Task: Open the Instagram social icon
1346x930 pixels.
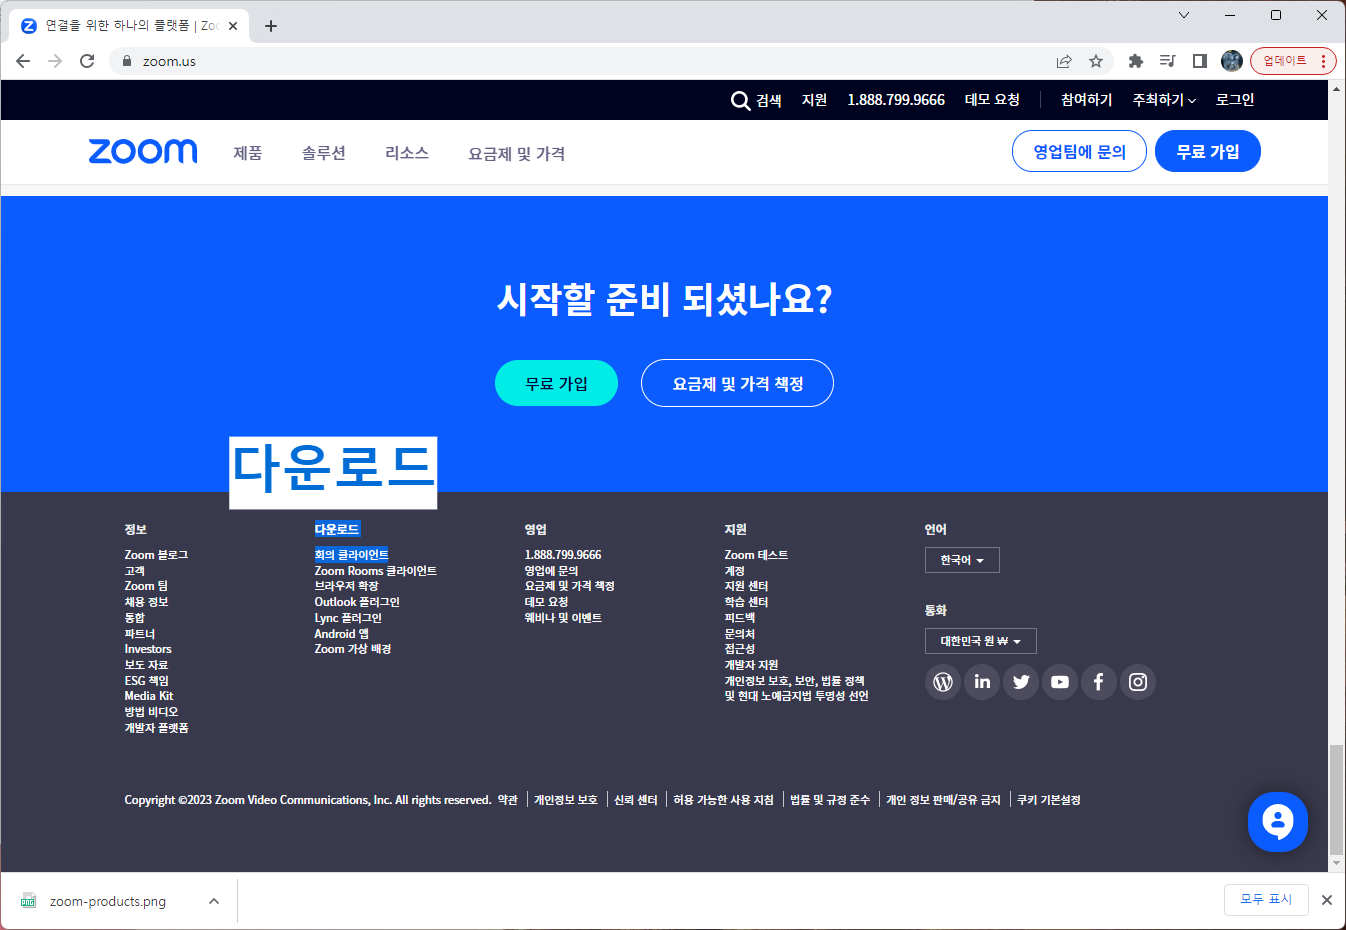Action: pyautogui.click(x=1138, y=682)
